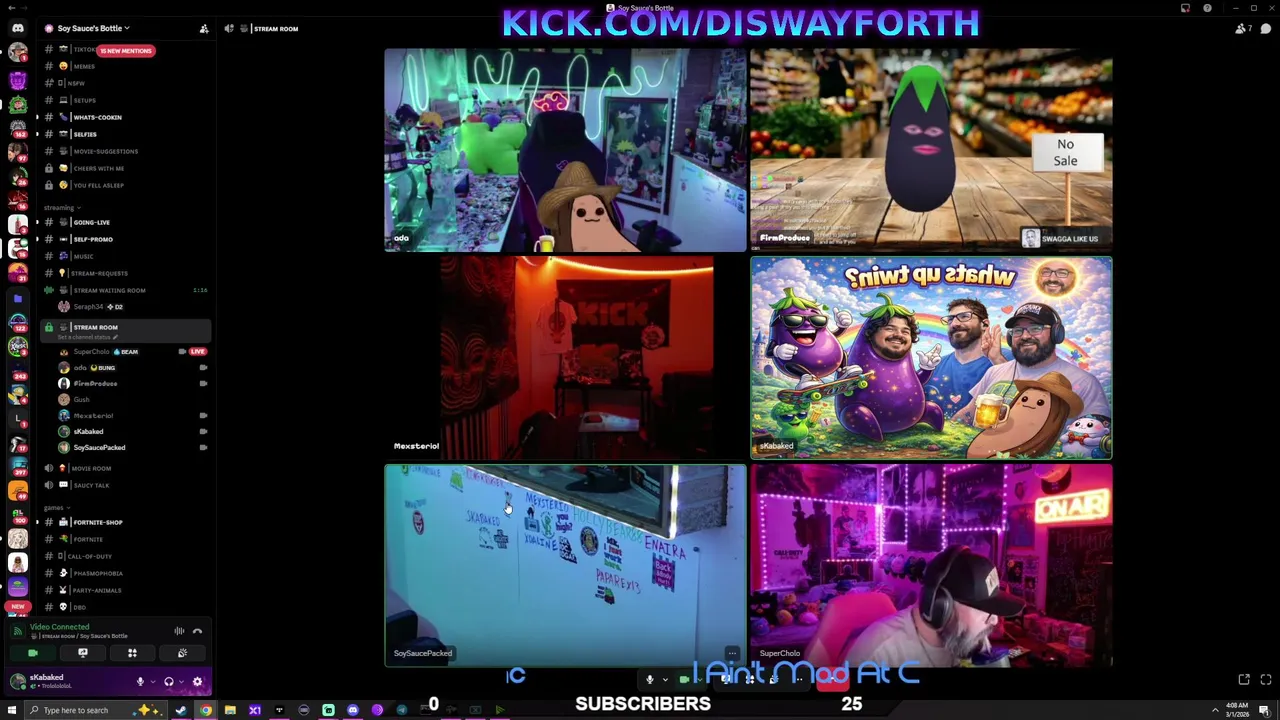Mute microphone in the user panel
The height and width of the screenshot is (720, 1280).
click(140, 682)
